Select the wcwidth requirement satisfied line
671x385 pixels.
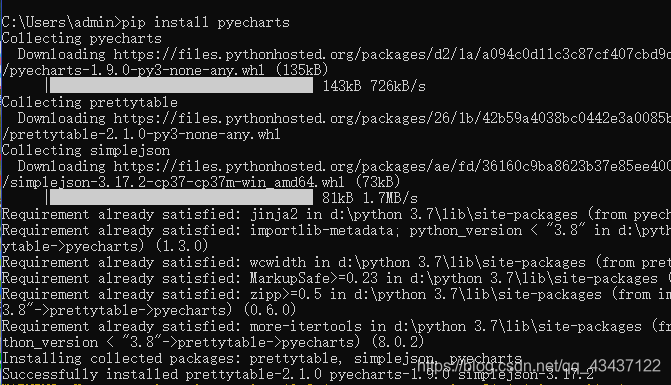[336, 262]
